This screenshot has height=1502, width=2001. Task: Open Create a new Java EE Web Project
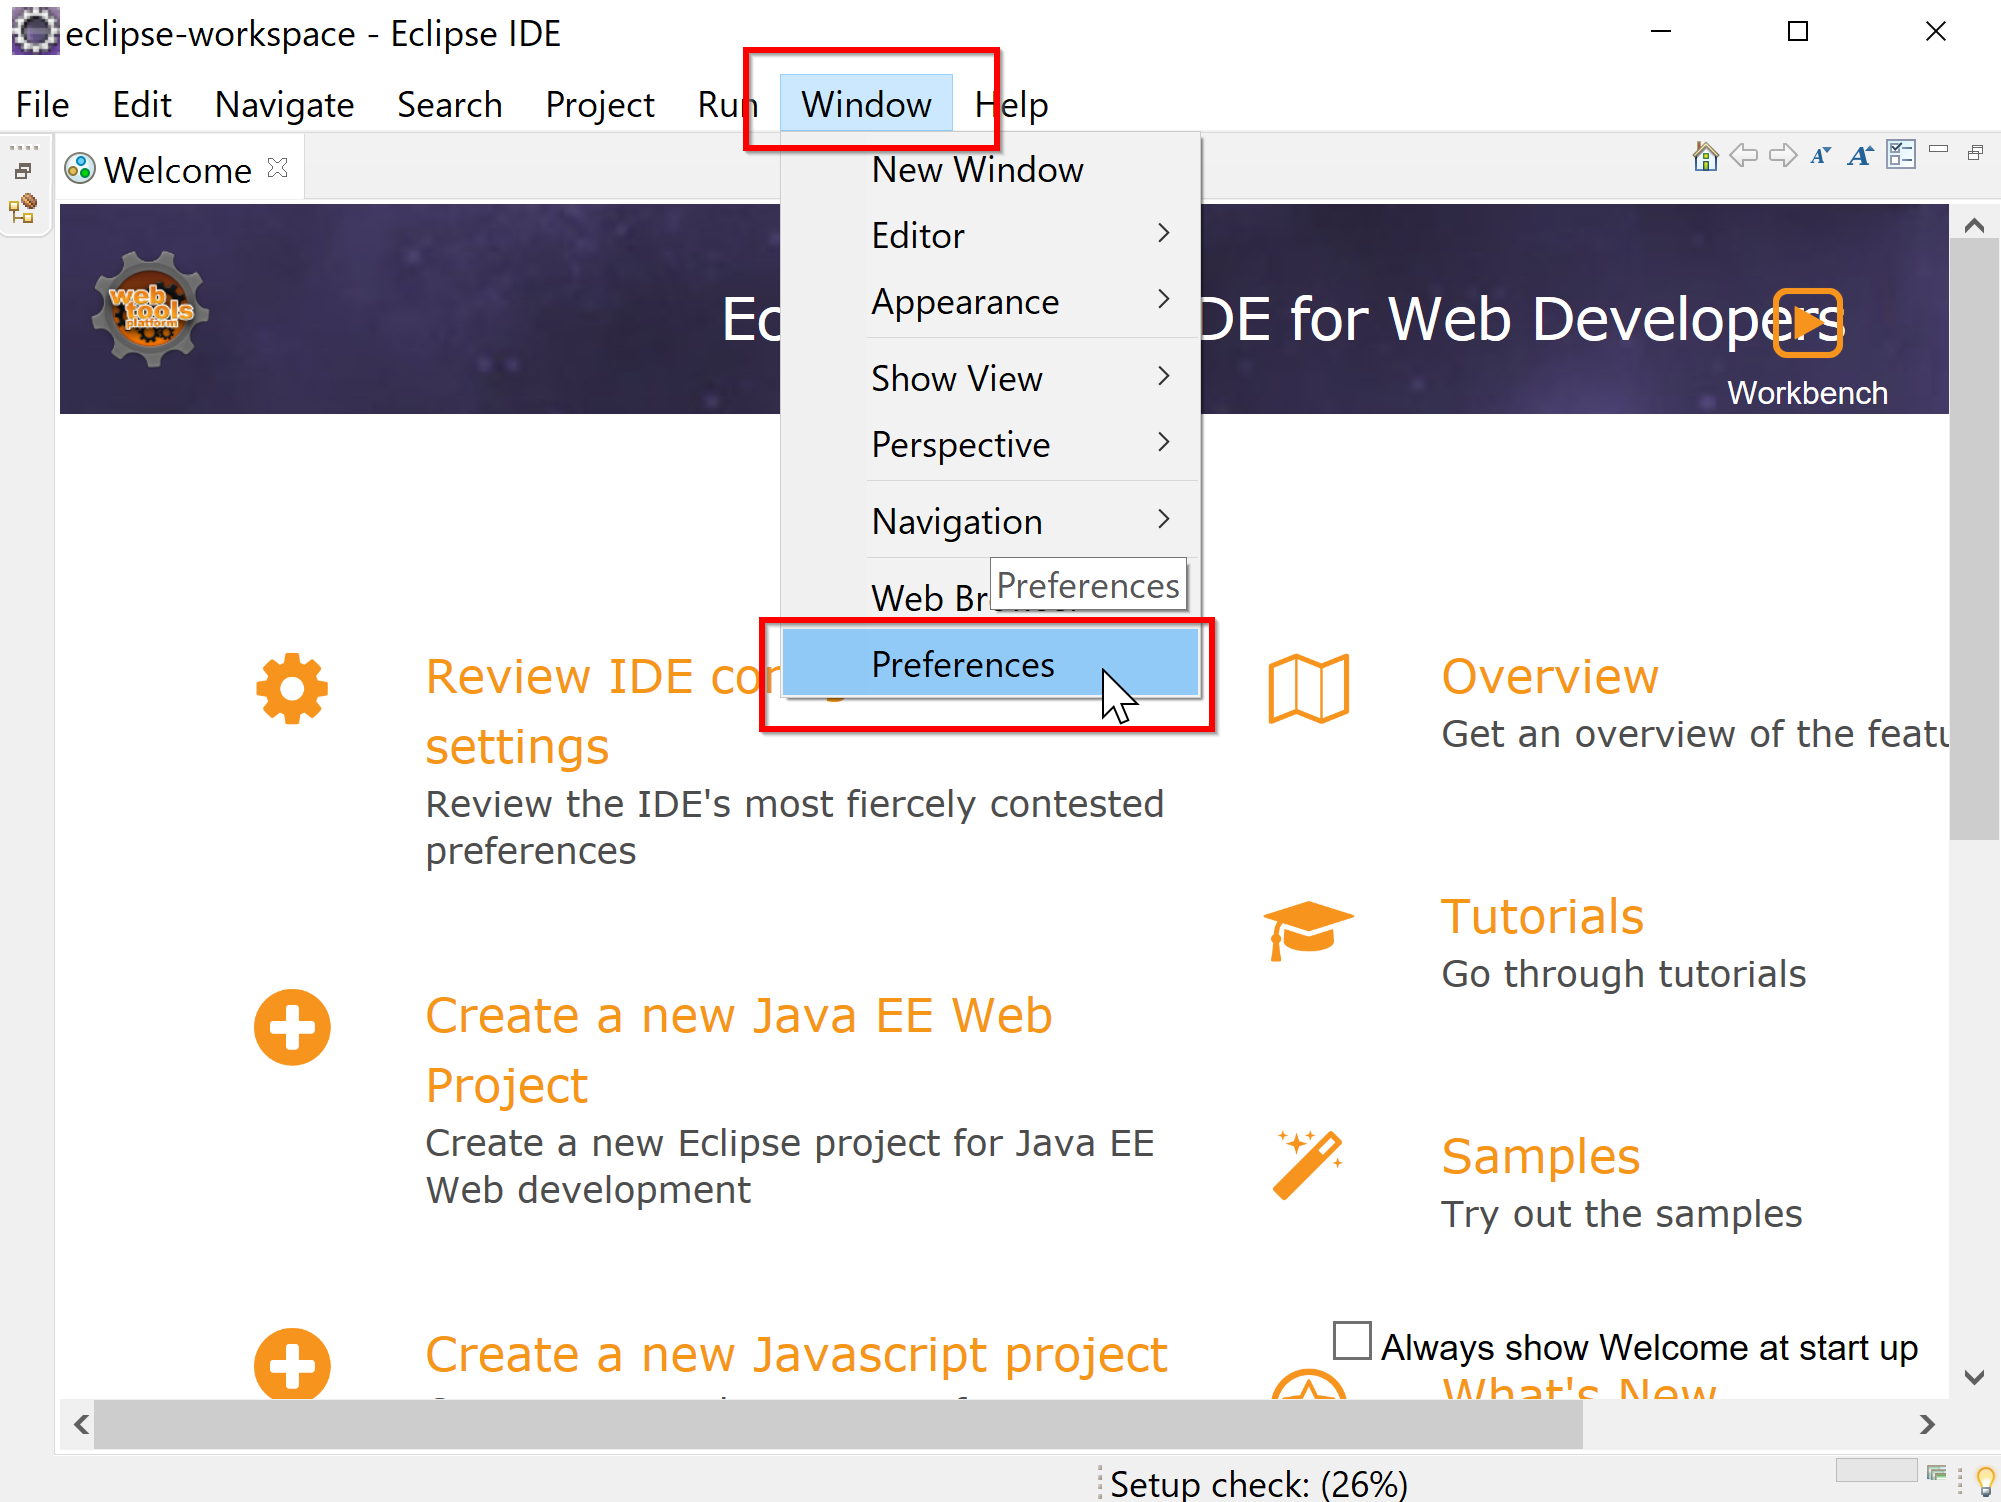(739, 1050)
